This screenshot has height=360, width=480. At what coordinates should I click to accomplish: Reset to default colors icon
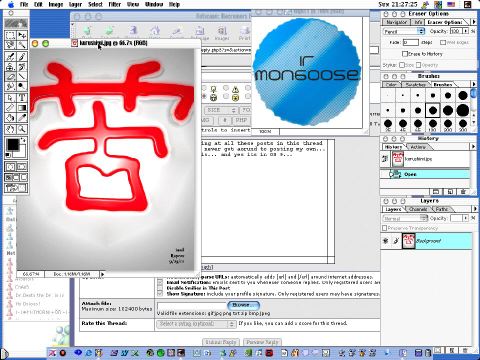click(x=8, y=155)
